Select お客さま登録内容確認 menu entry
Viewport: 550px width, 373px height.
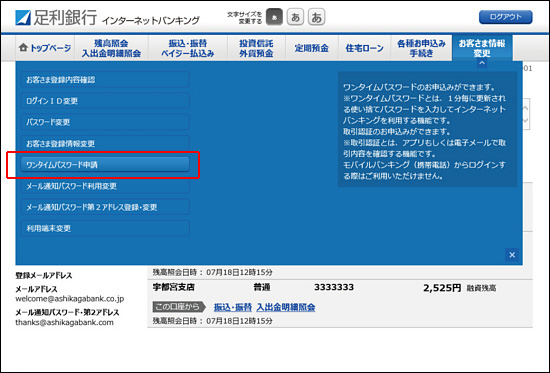point(105,80)
